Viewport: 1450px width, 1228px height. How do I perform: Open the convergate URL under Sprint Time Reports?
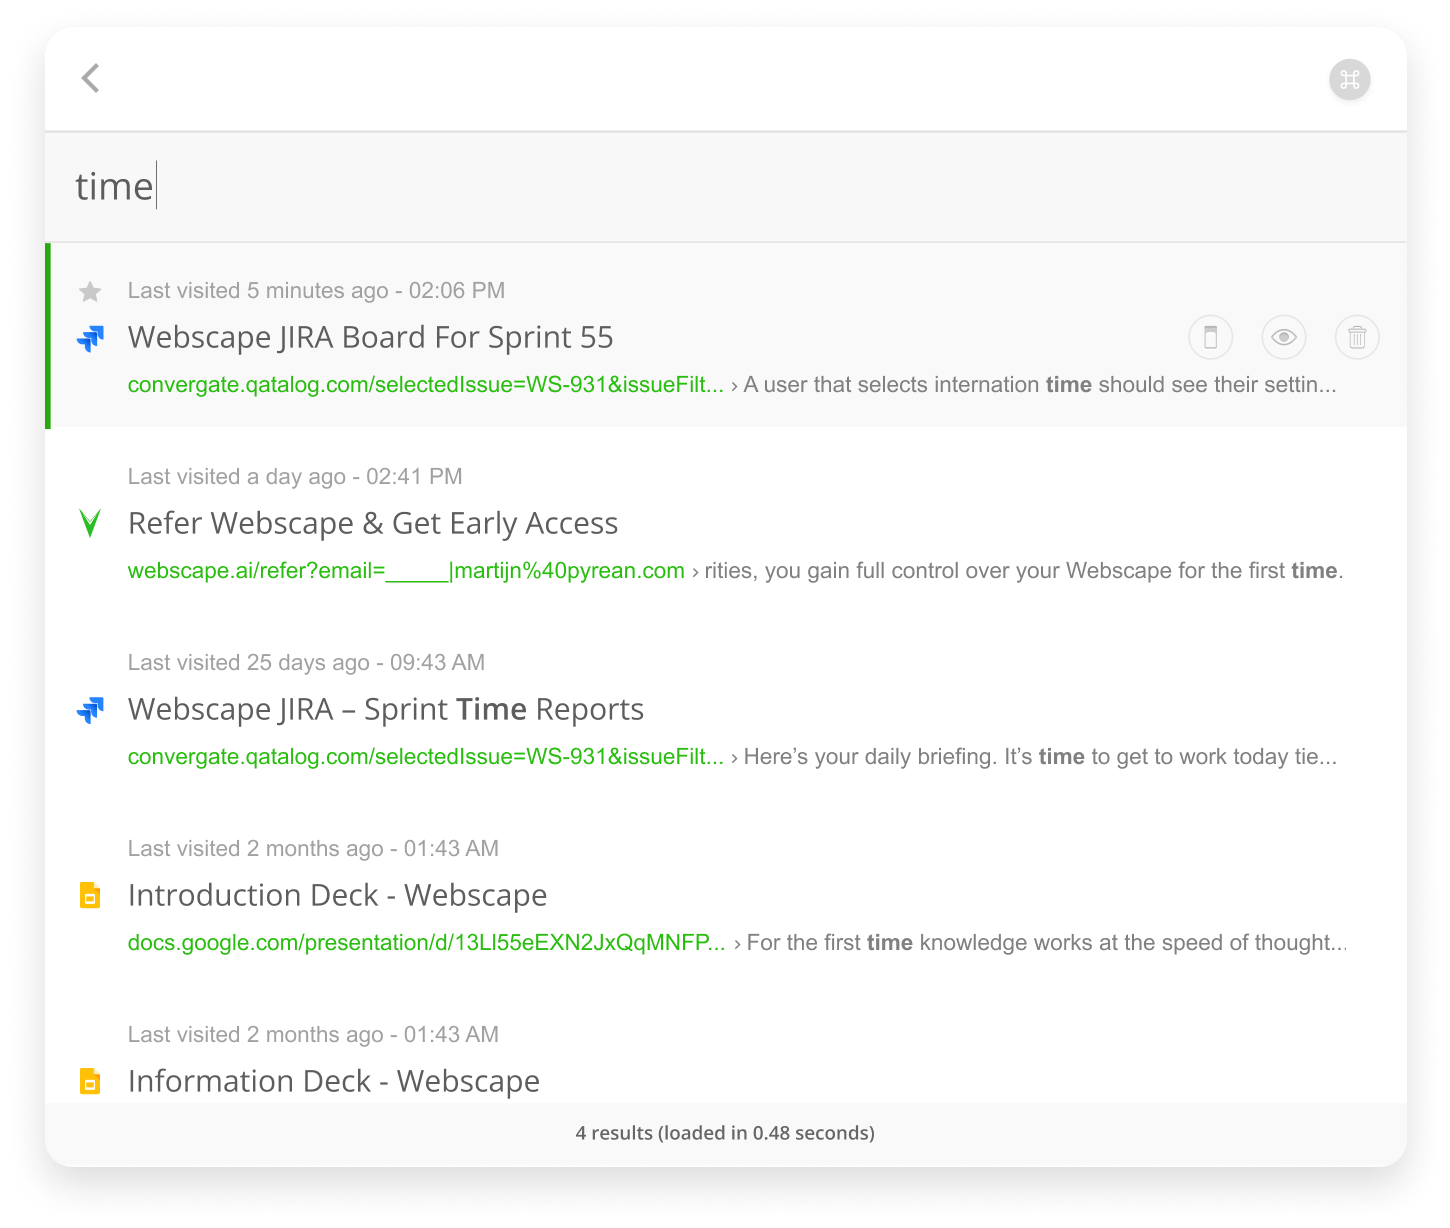click(x=426, y=757)
